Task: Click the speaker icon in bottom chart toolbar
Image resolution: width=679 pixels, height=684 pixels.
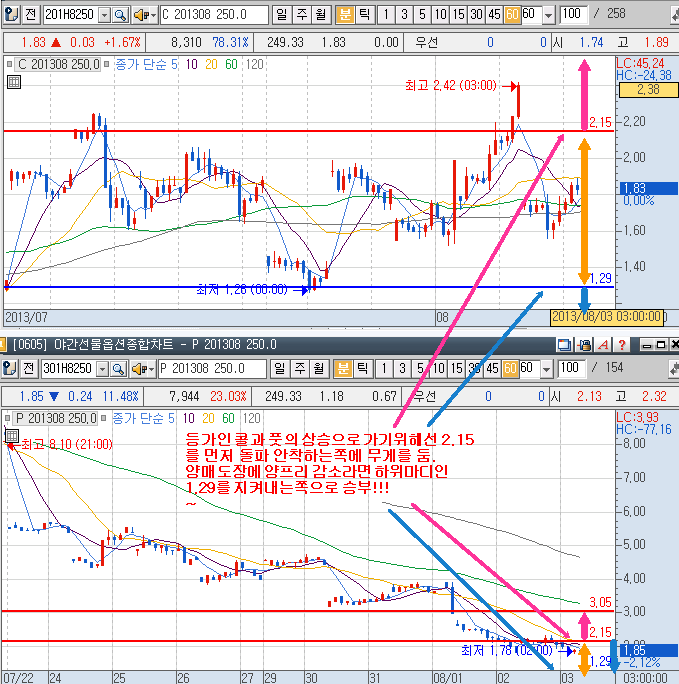Action: 141,368
